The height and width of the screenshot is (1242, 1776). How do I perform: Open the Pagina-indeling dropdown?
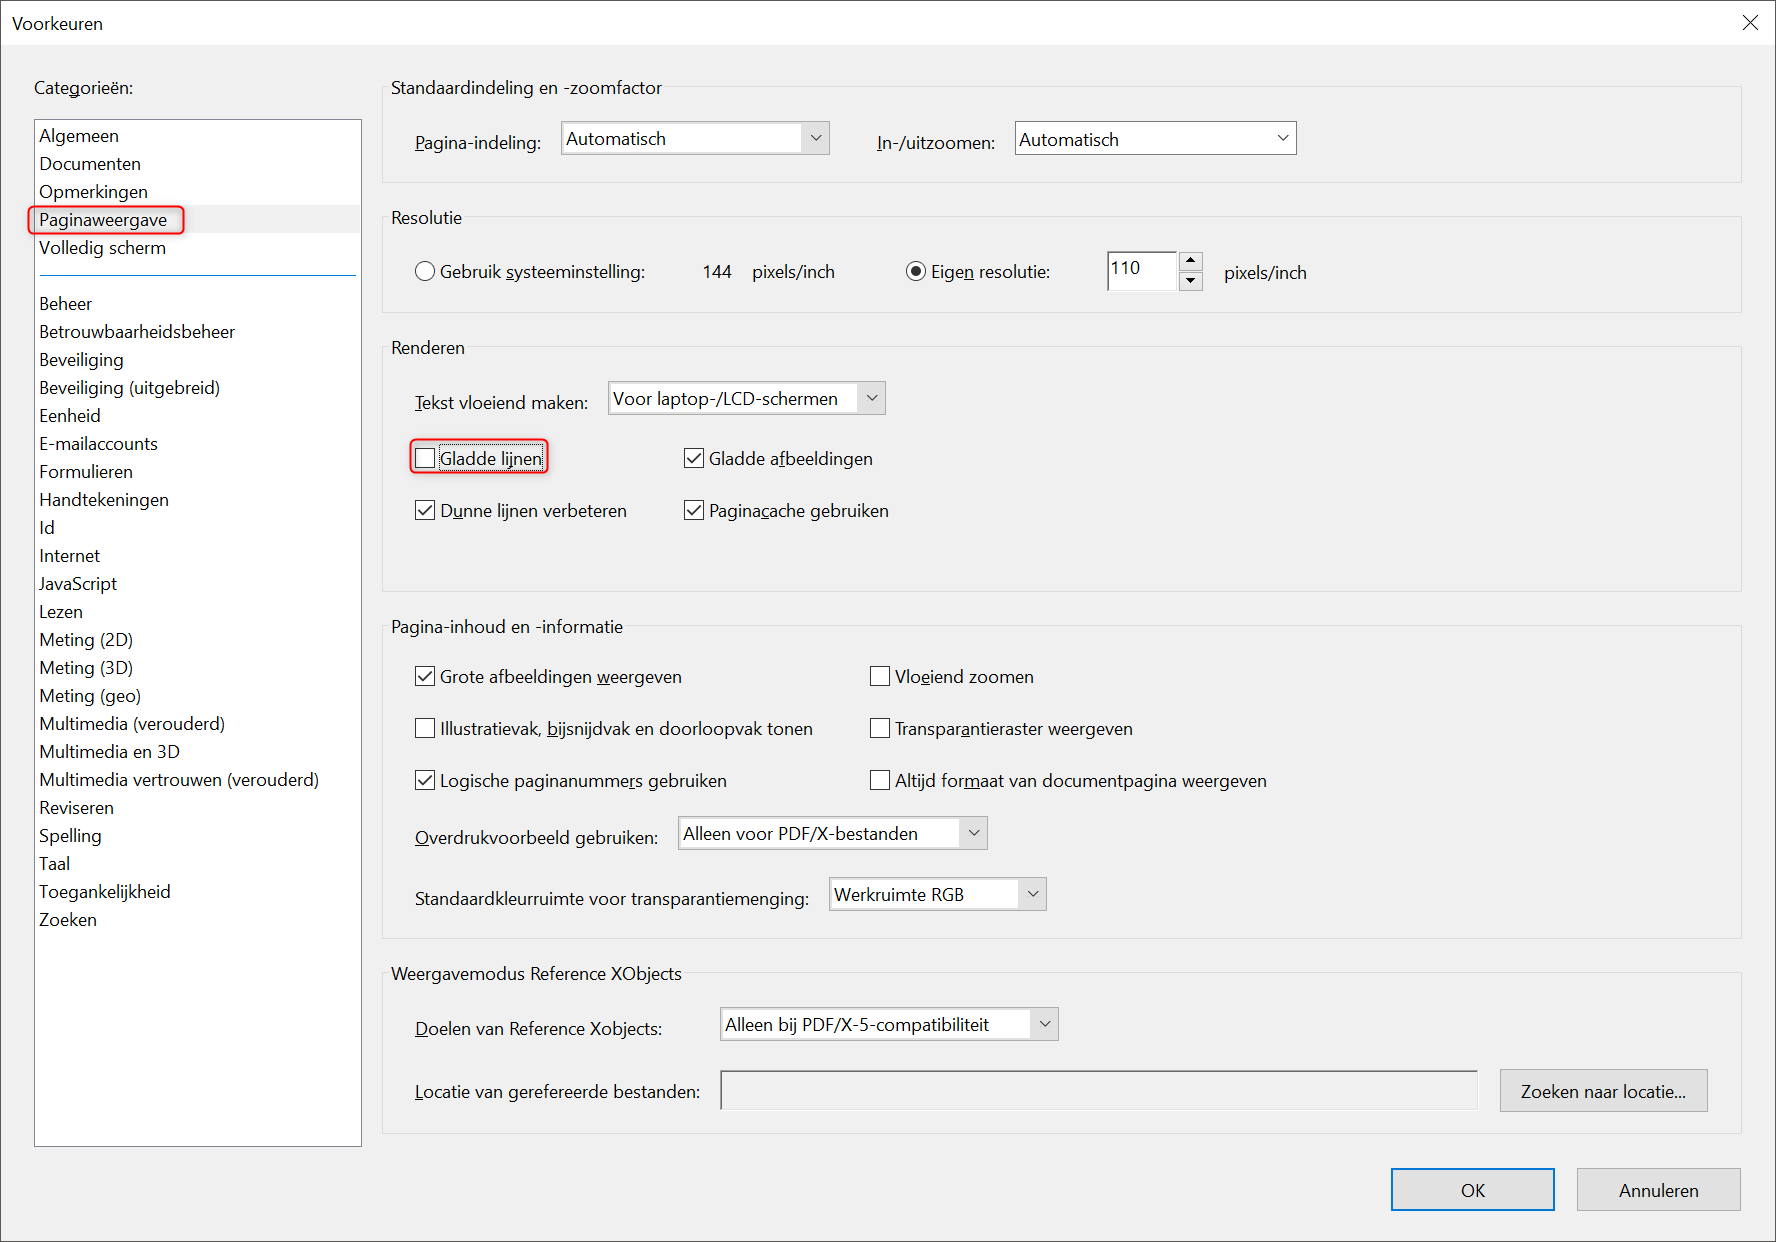coord(816,138)
